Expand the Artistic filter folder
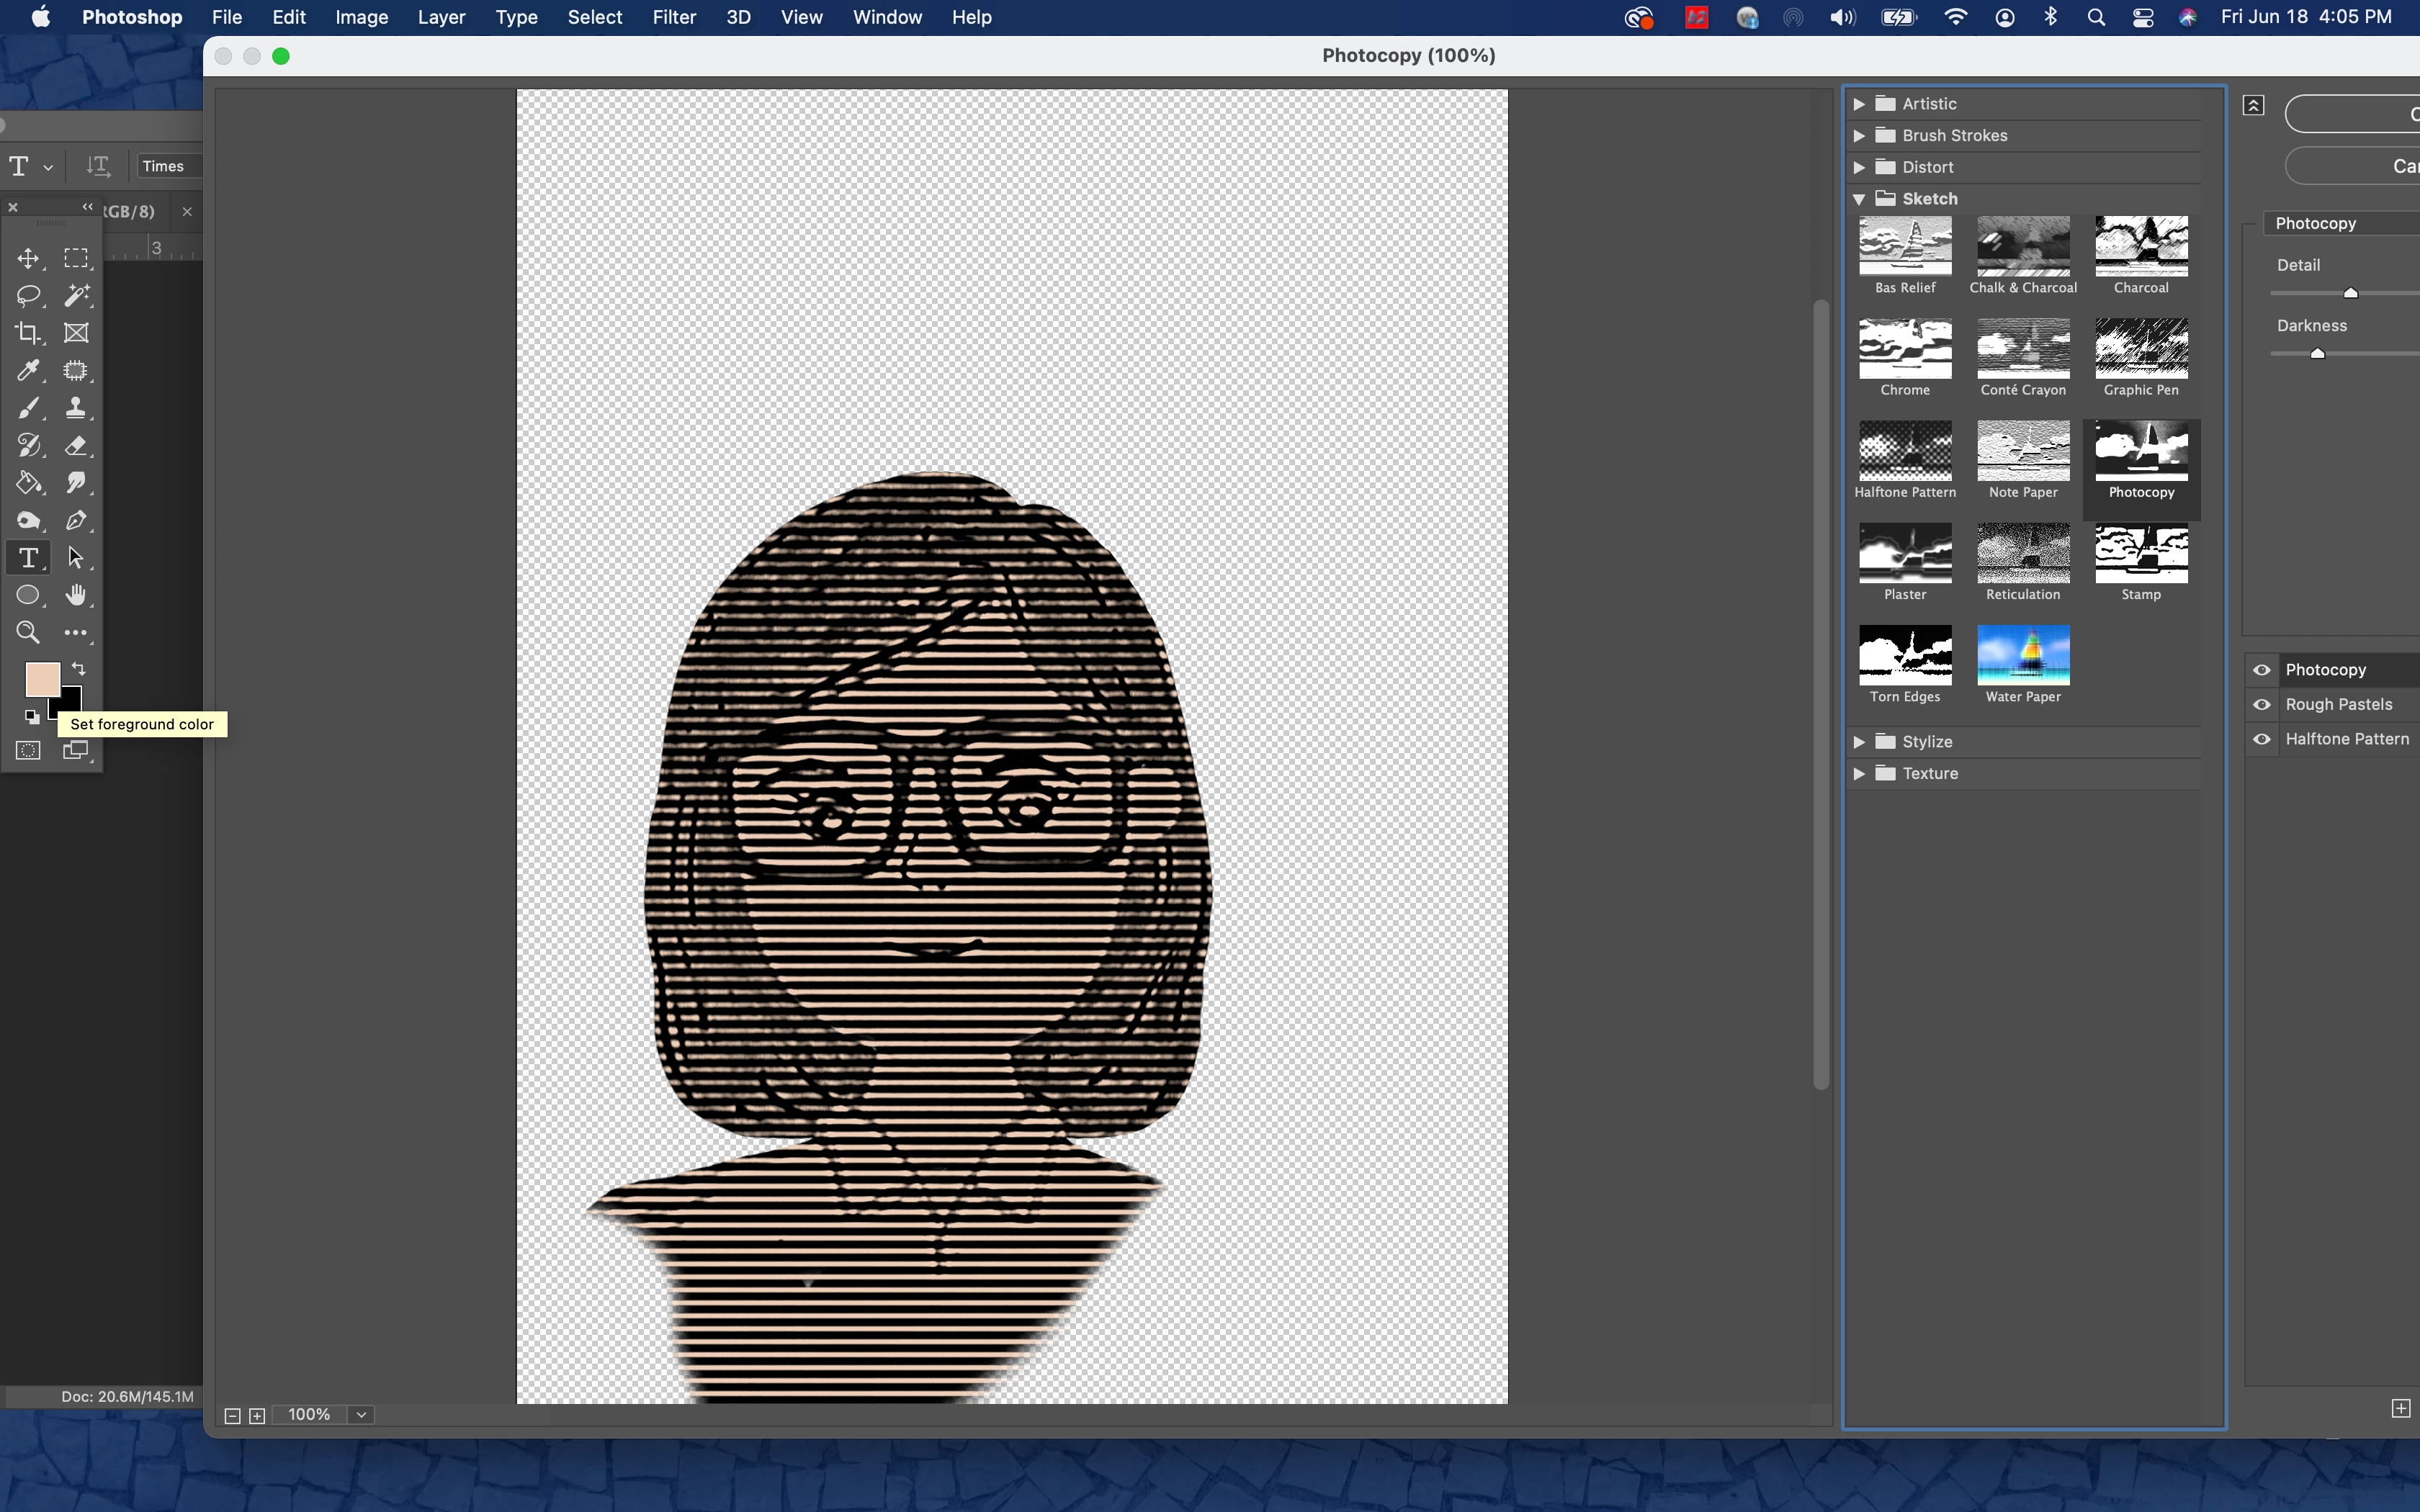Screen dimensions: 2420x1512 pos(1859,104)
